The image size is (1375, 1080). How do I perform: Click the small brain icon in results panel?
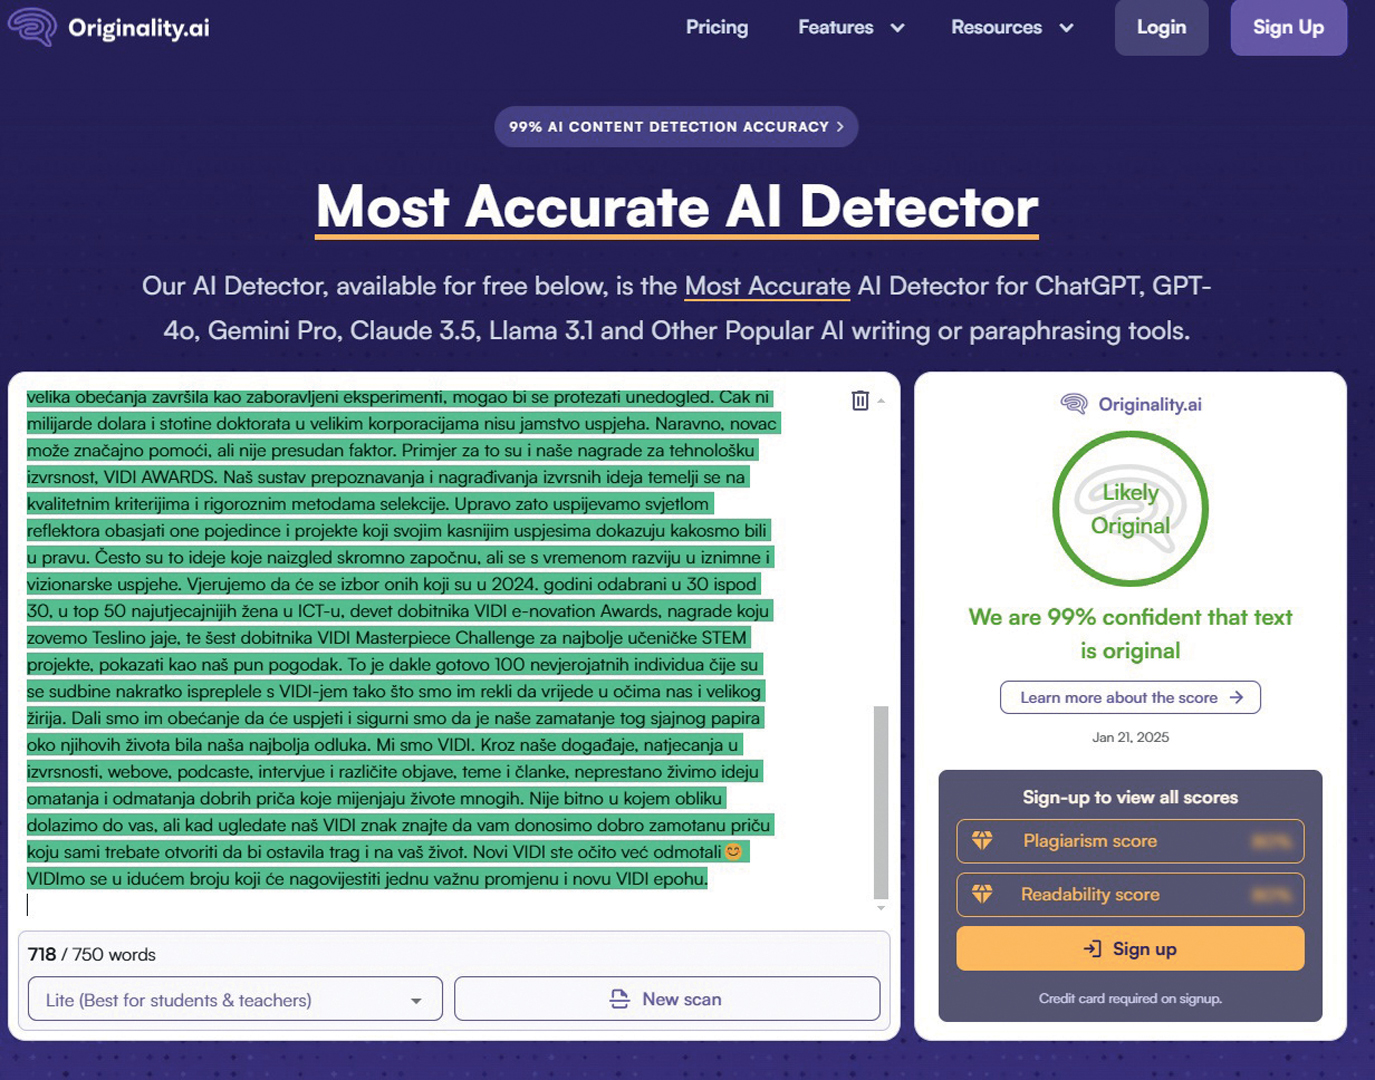(1074, 404)
